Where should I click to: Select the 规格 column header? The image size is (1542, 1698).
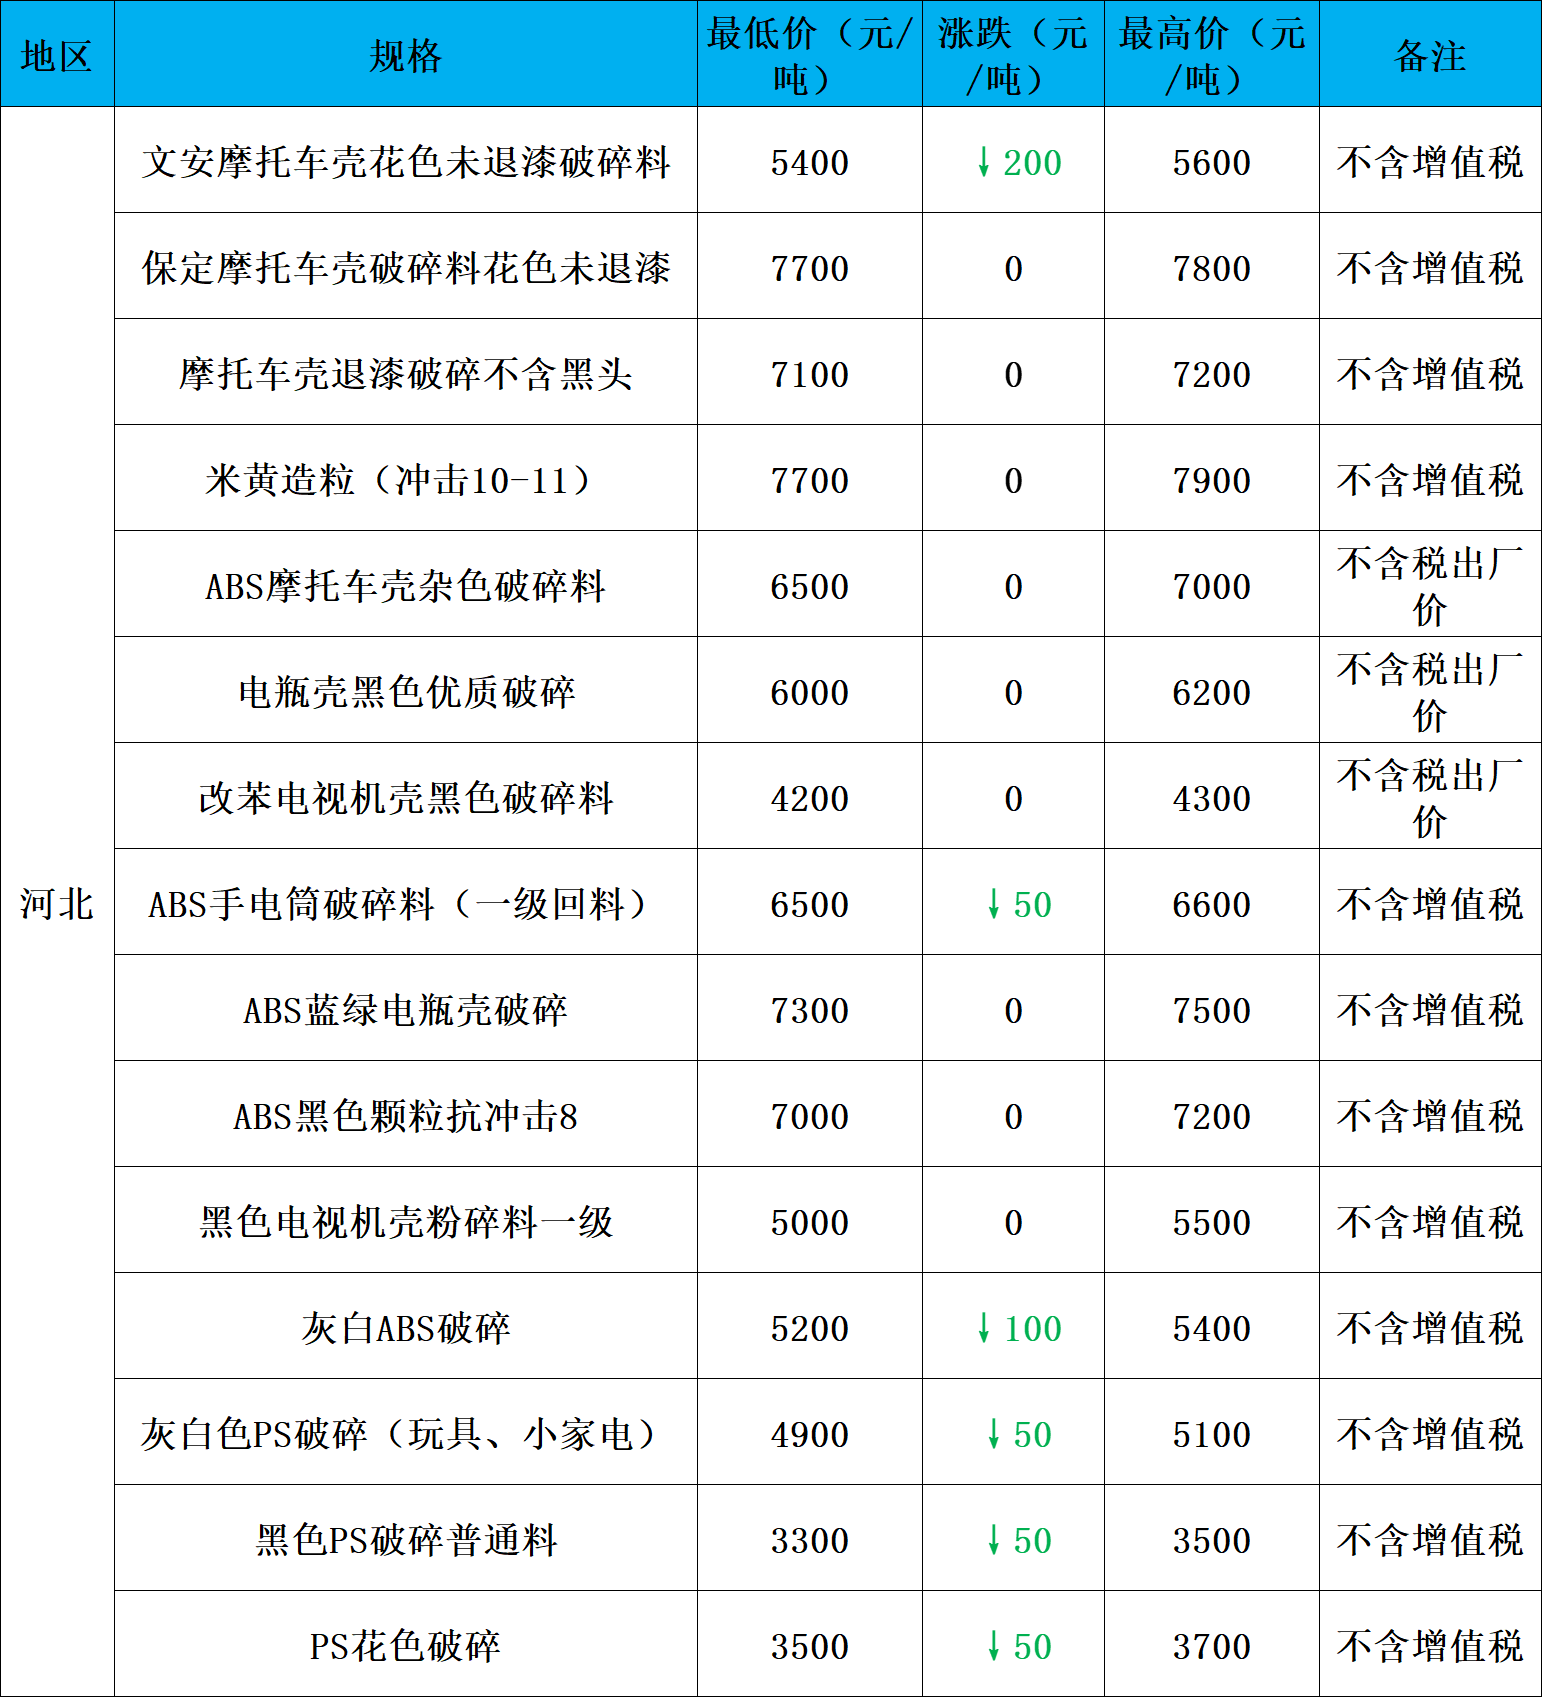coord(405,55)
